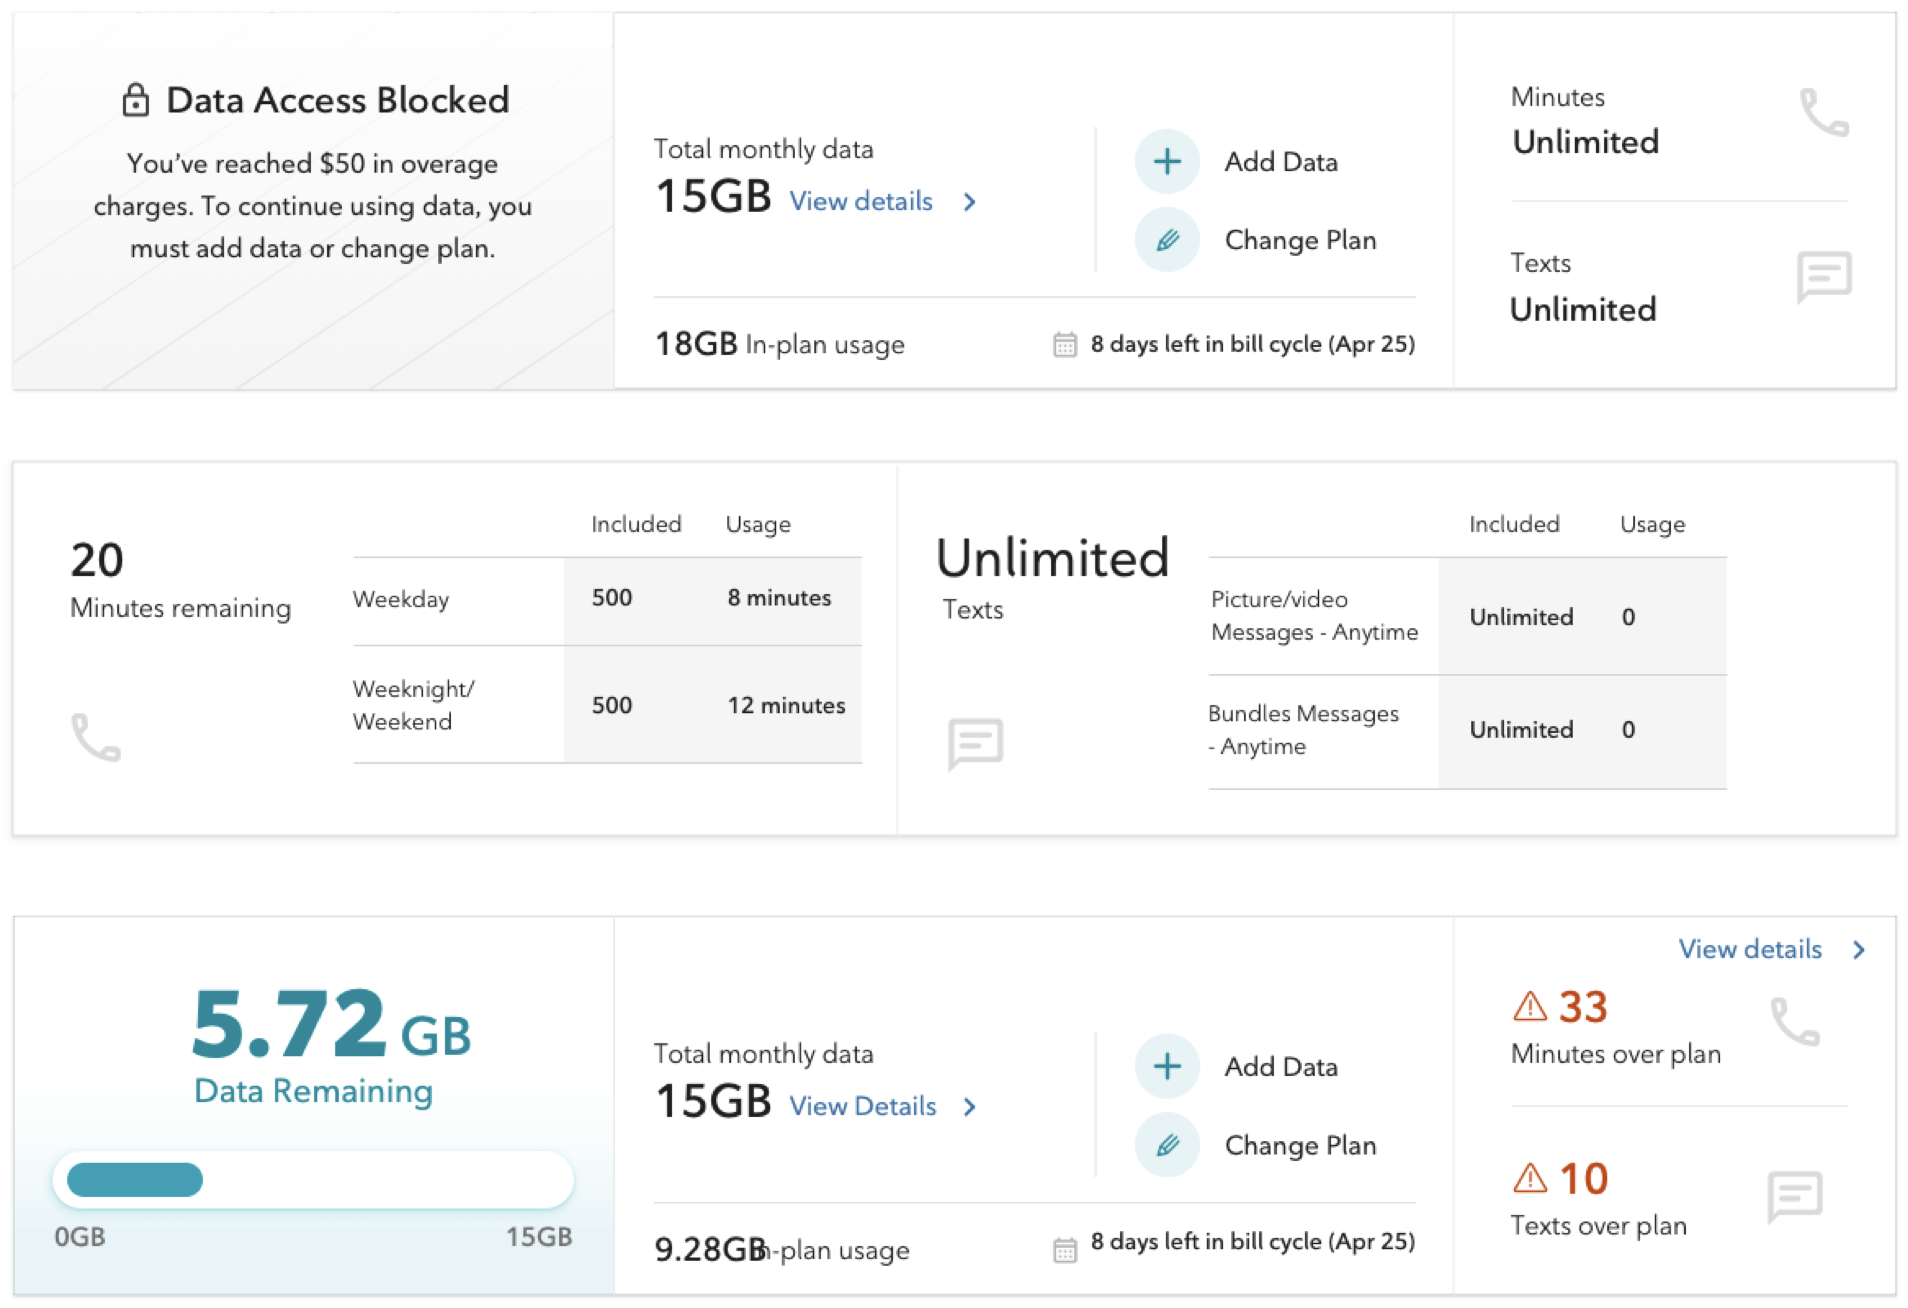
Task: Open View details link above Minutes over plan
Action: (x=1749, y=950)
